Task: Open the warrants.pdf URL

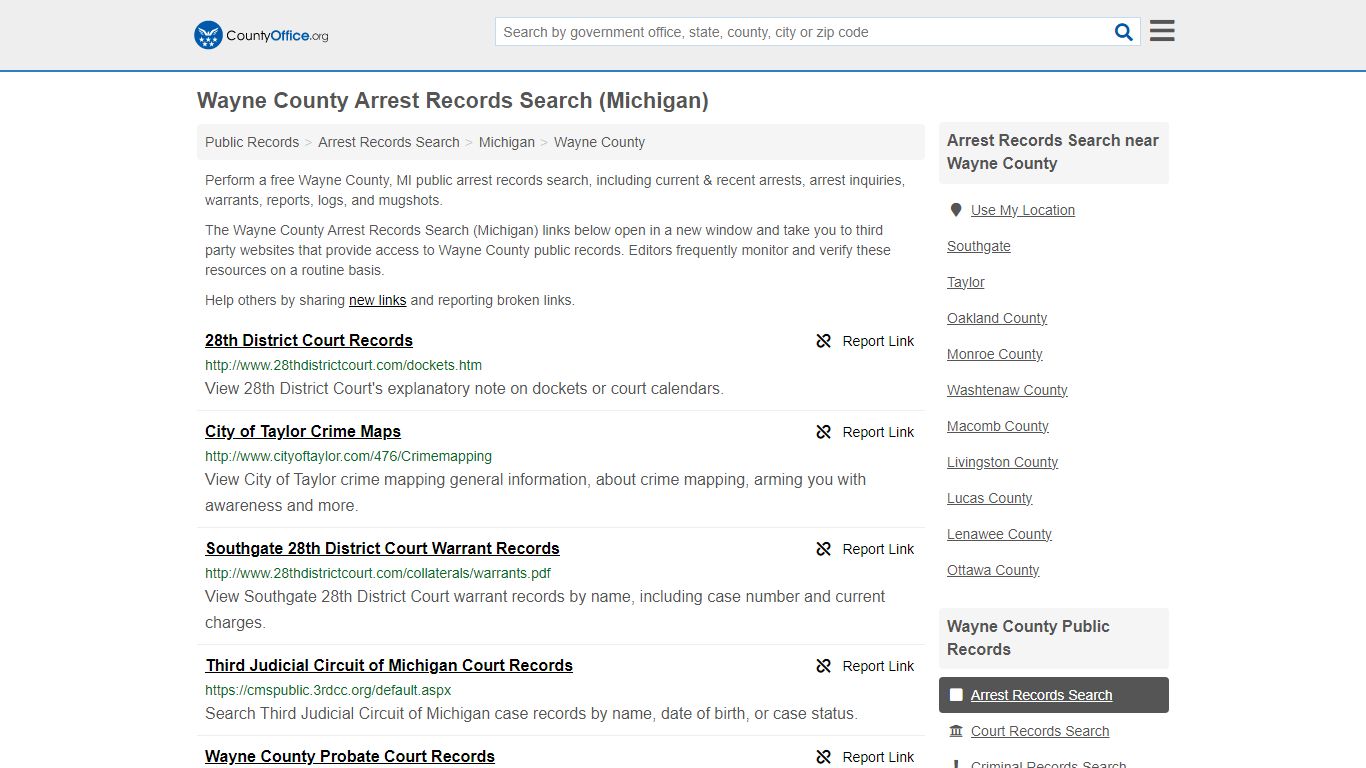Action: tap(378, 573)
